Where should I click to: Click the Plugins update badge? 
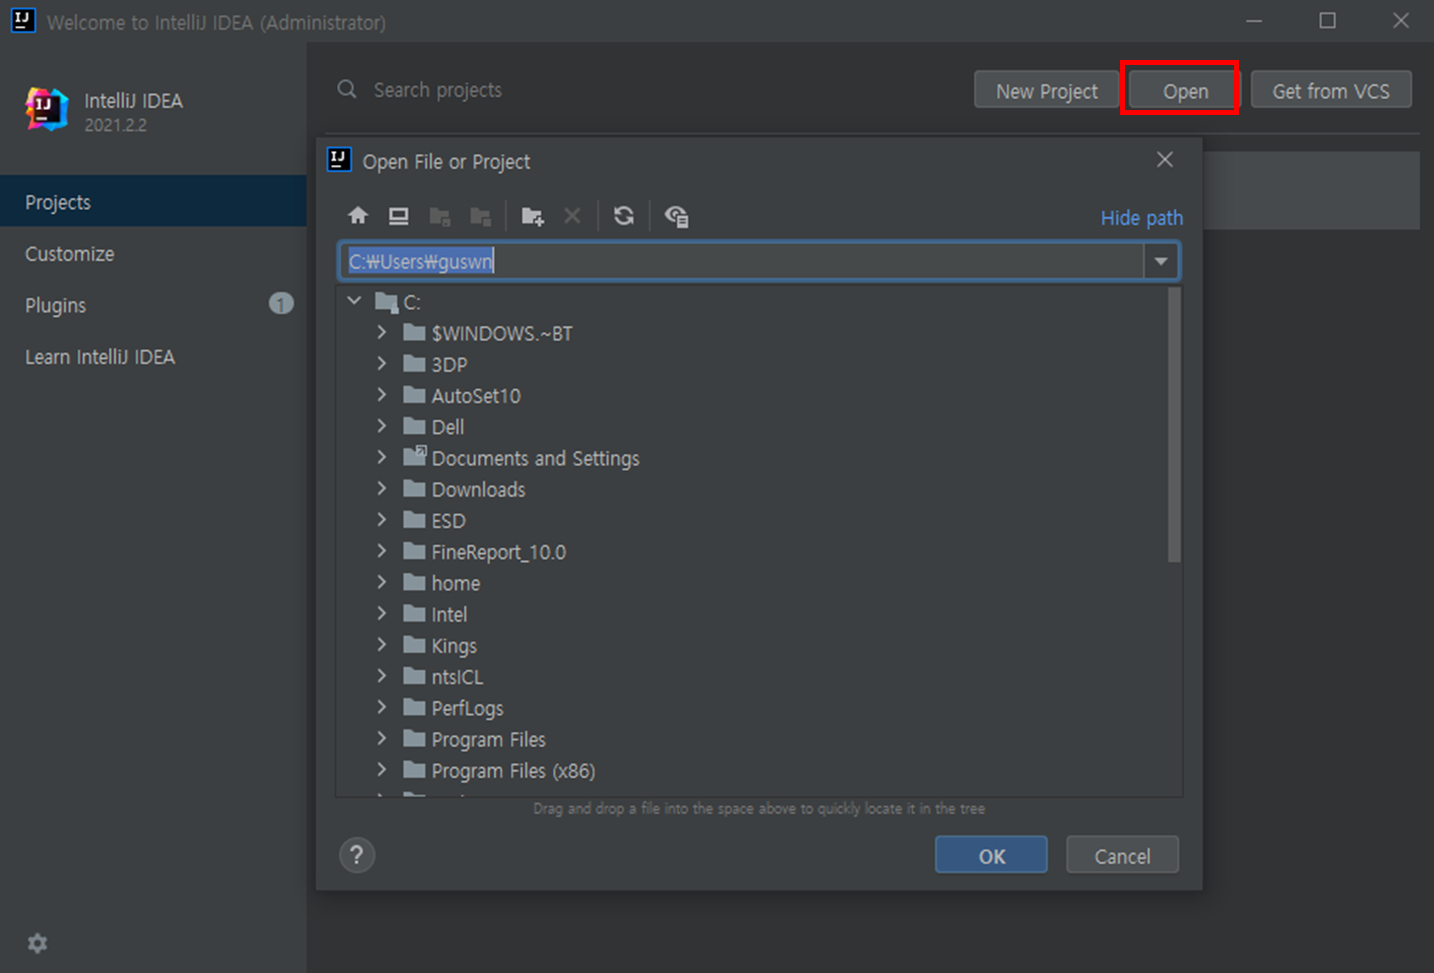tap(281, 304)
